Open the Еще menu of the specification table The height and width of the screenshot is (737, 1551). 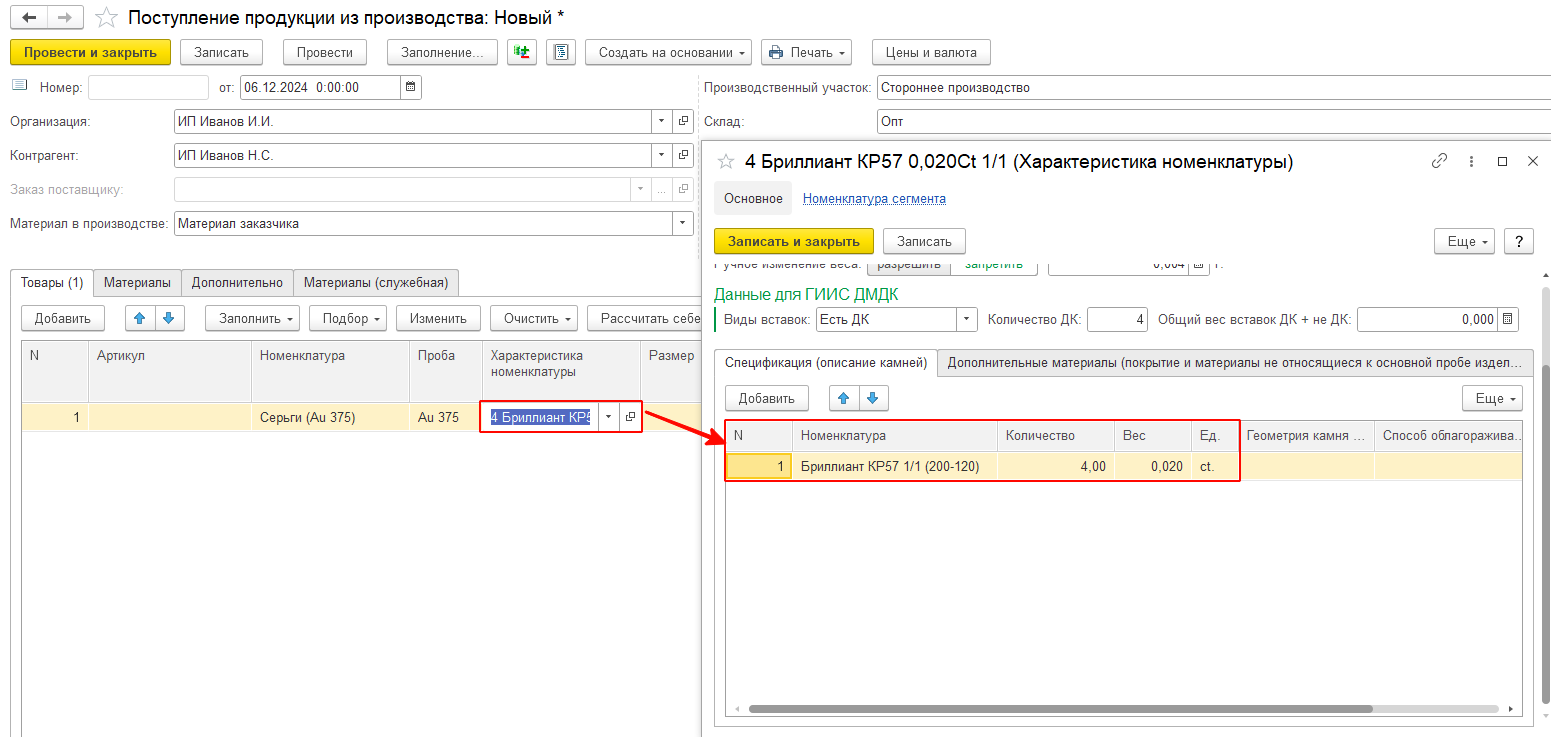click(x=1492, y=398)
